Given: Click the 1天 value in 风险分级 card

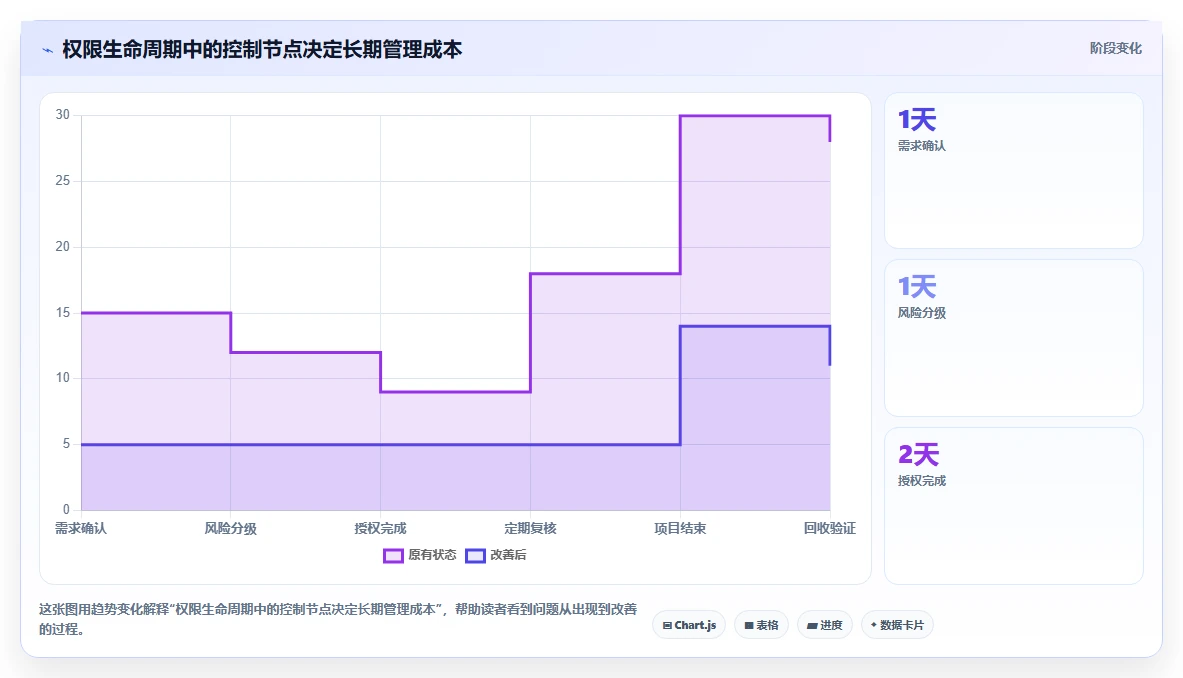Looking at the screenshot, I should [917, 287].
